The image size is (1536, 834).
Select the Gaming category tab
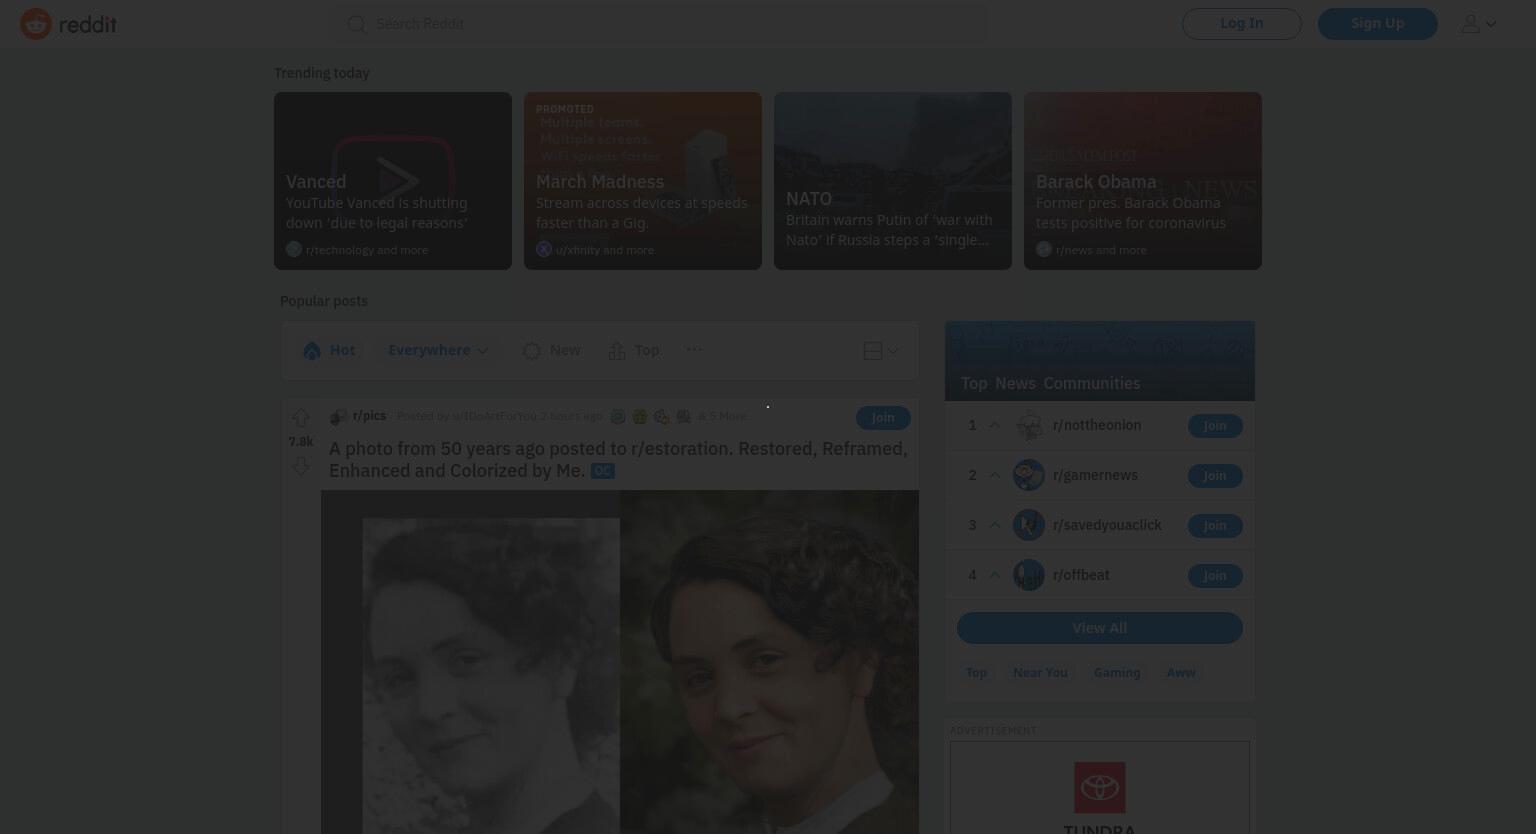(1117, 673)
